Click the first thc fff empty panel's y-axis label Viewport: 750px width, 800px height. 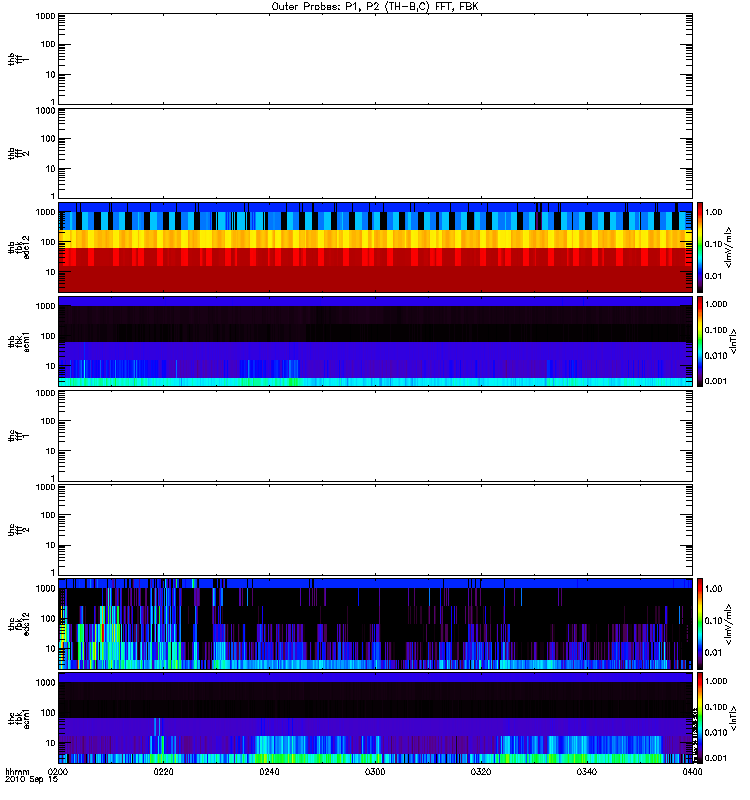18,436
